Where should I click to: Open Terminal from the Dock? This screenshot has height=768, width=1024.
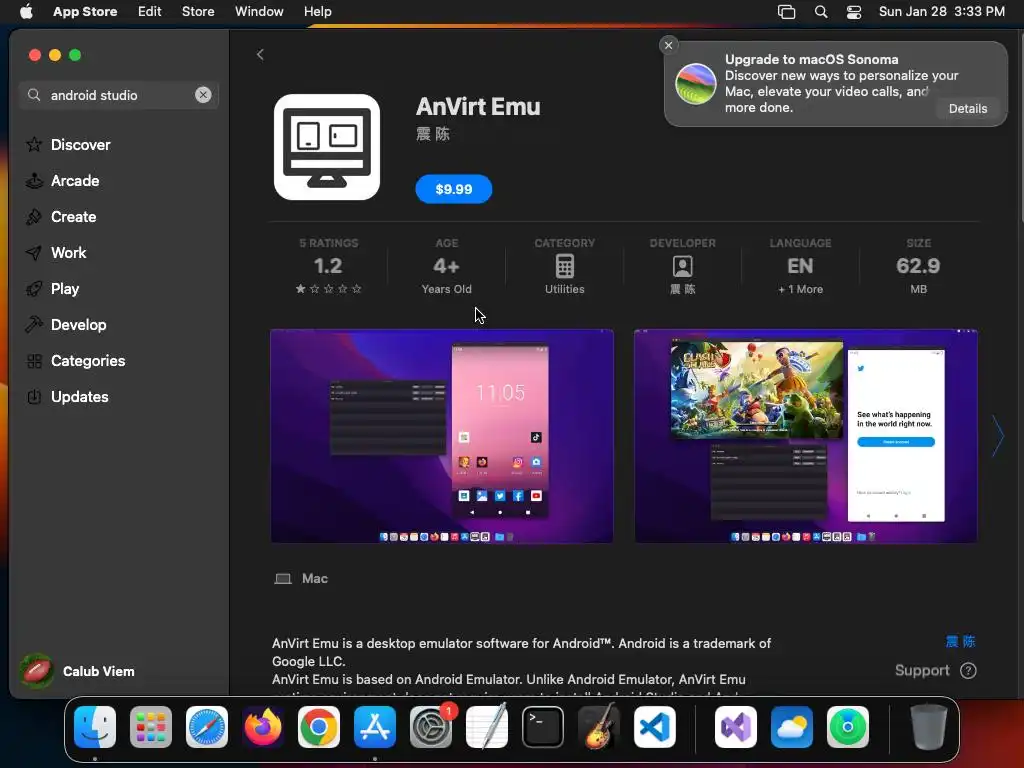(543, 727)
